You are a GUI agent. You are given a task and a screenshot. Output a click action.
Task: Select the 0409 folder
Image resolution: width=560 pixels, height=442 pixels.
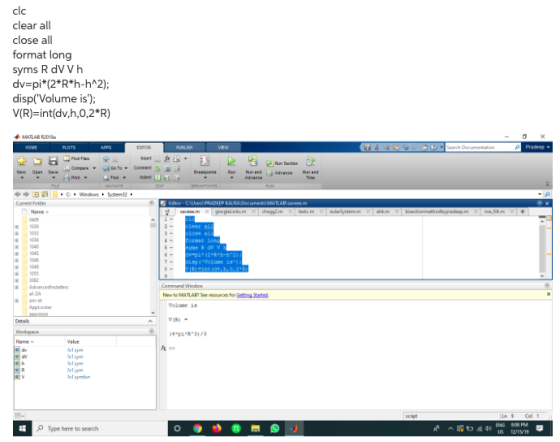[34, 220]
